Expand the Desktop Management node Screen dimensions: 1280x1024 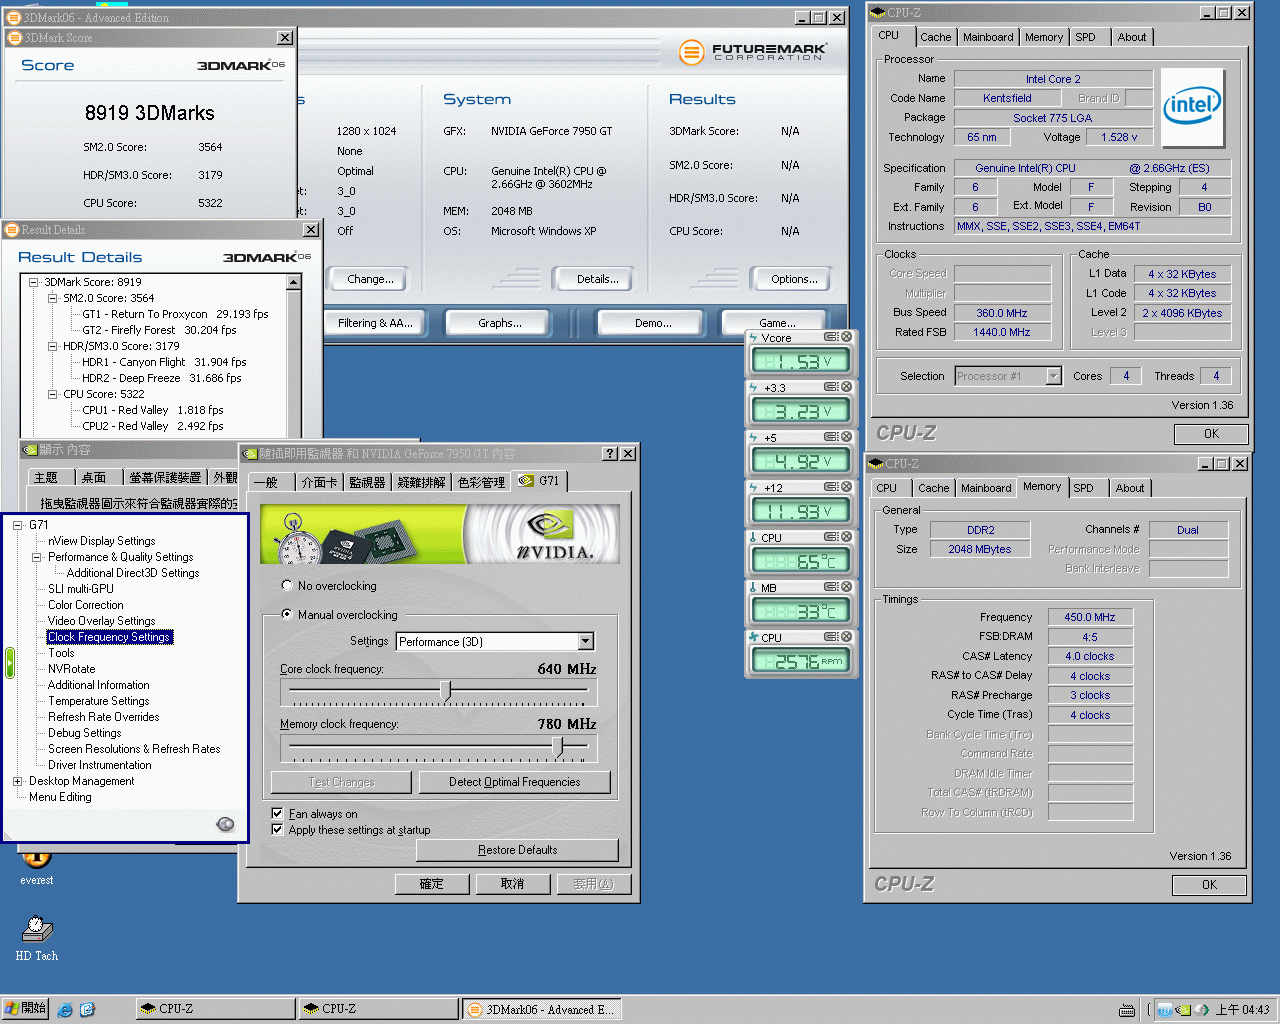click(x=17, y=781)
